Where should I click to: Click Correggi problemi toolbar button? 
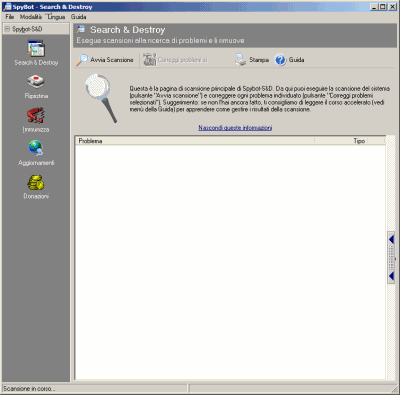point(175,60)
